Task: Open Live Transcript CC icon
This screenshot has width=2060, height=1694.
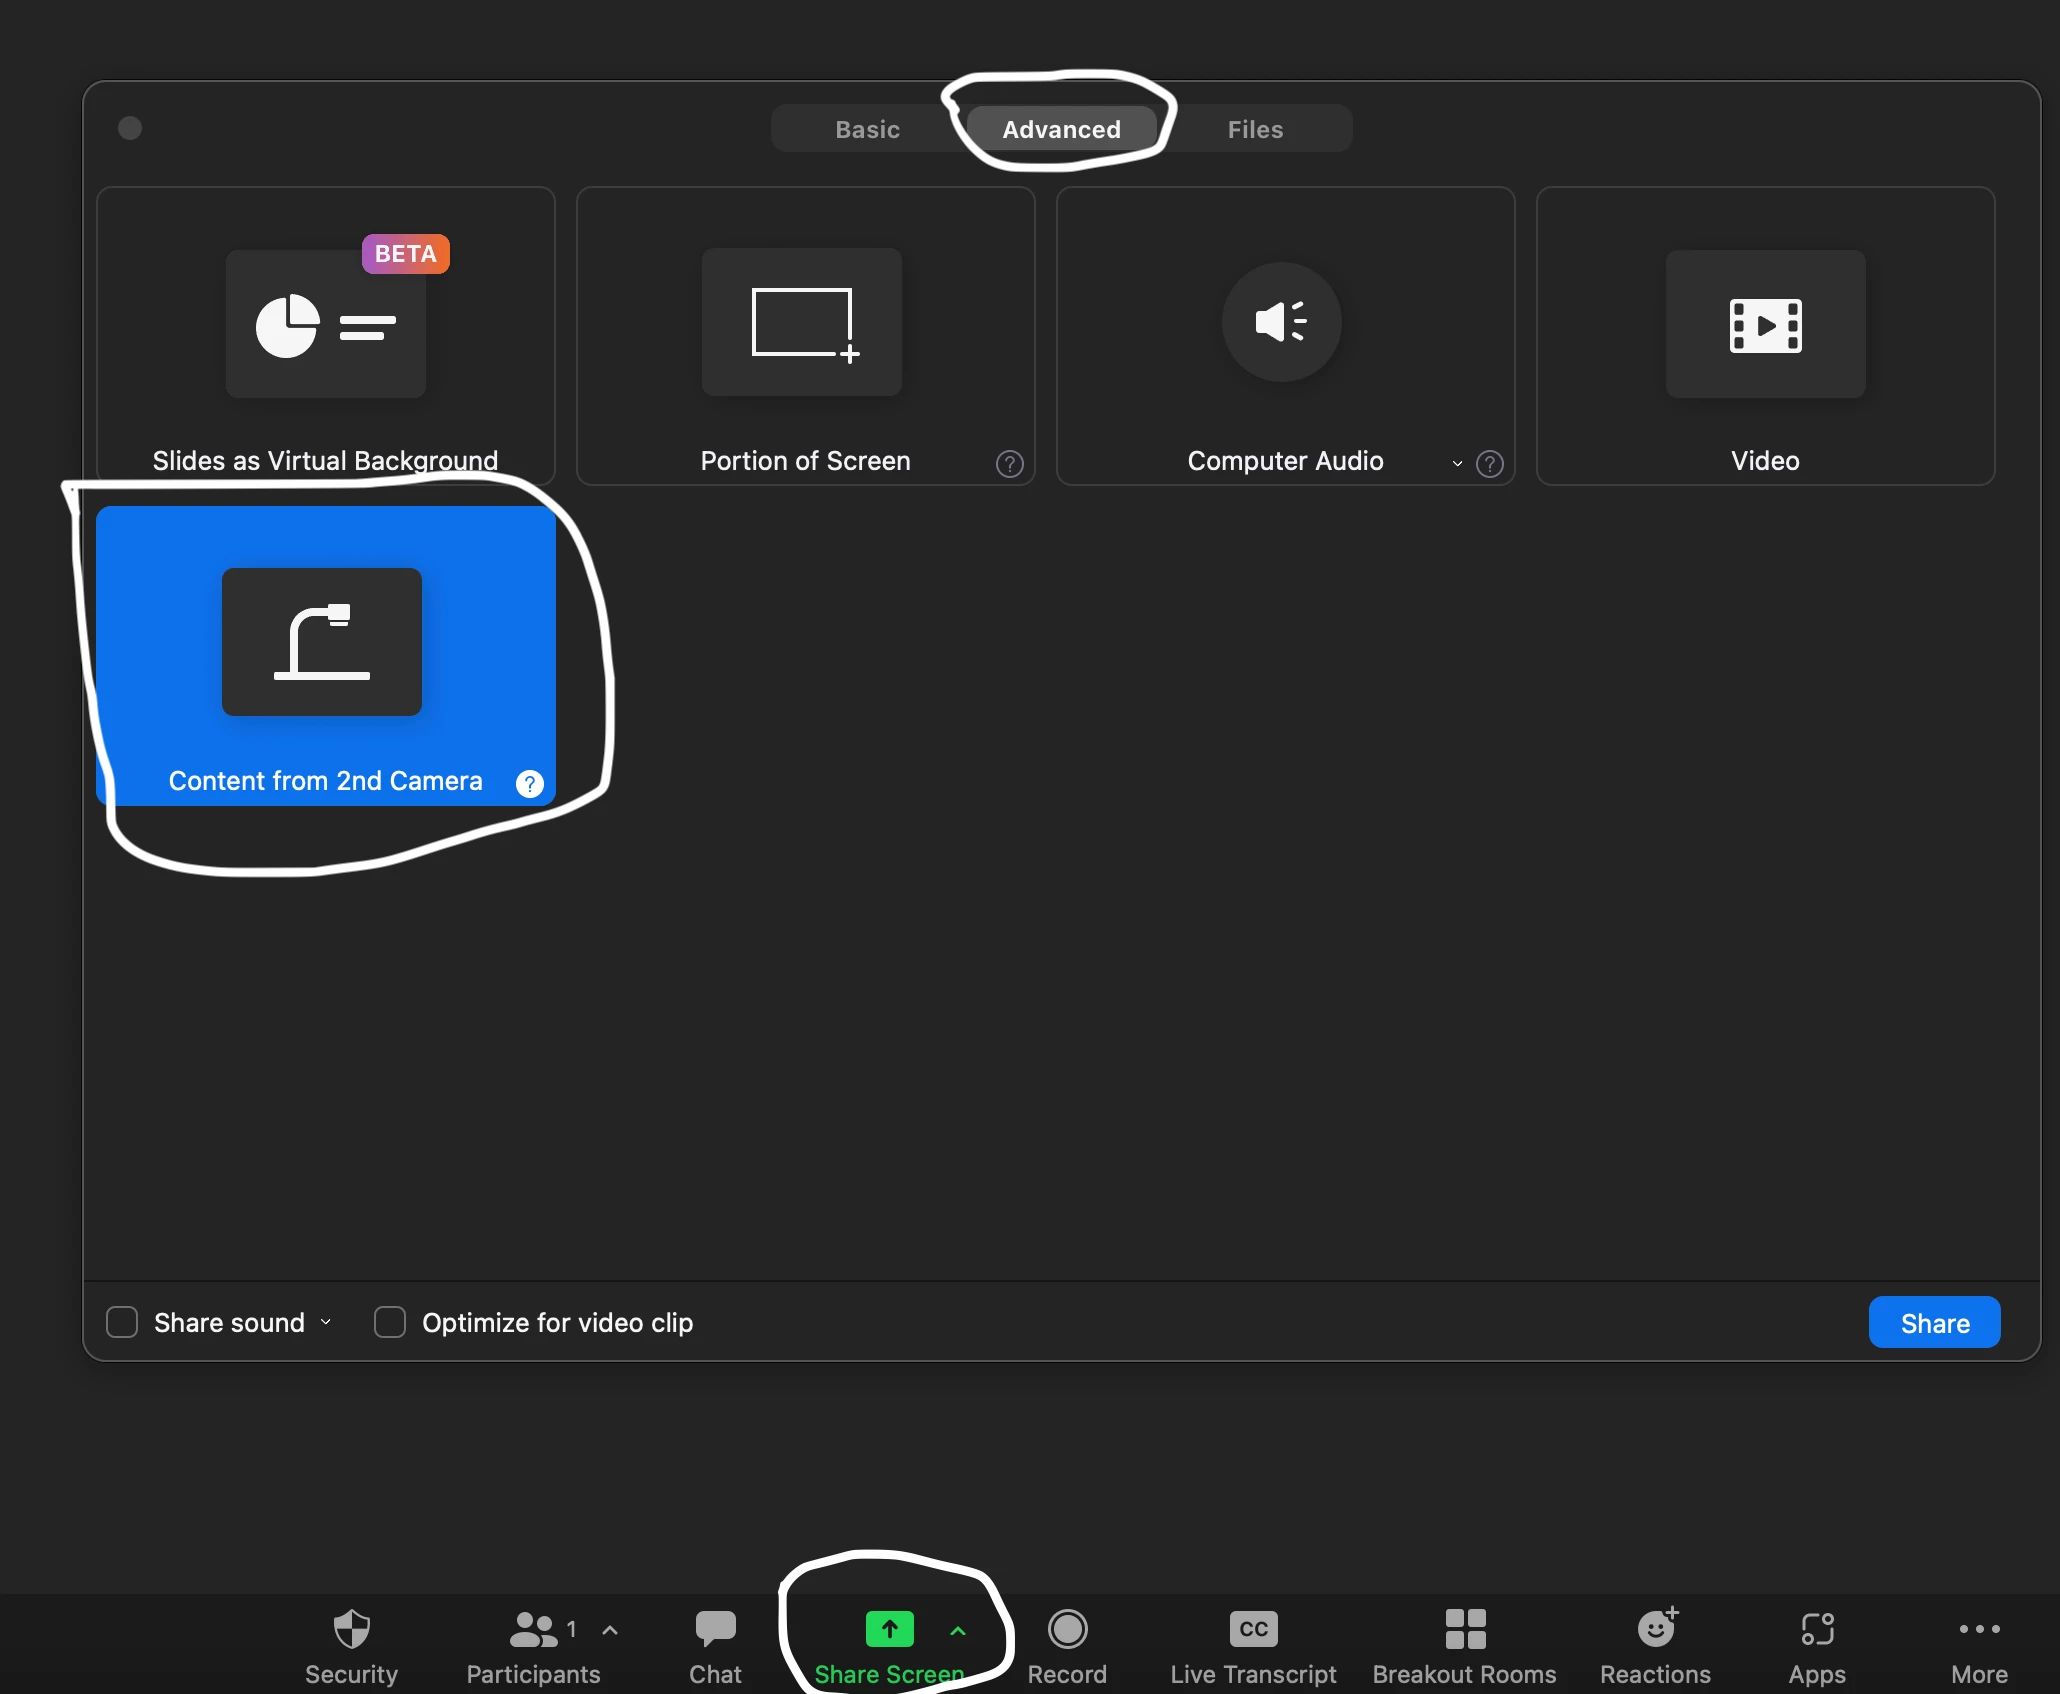Action: pos(1253,1629)
